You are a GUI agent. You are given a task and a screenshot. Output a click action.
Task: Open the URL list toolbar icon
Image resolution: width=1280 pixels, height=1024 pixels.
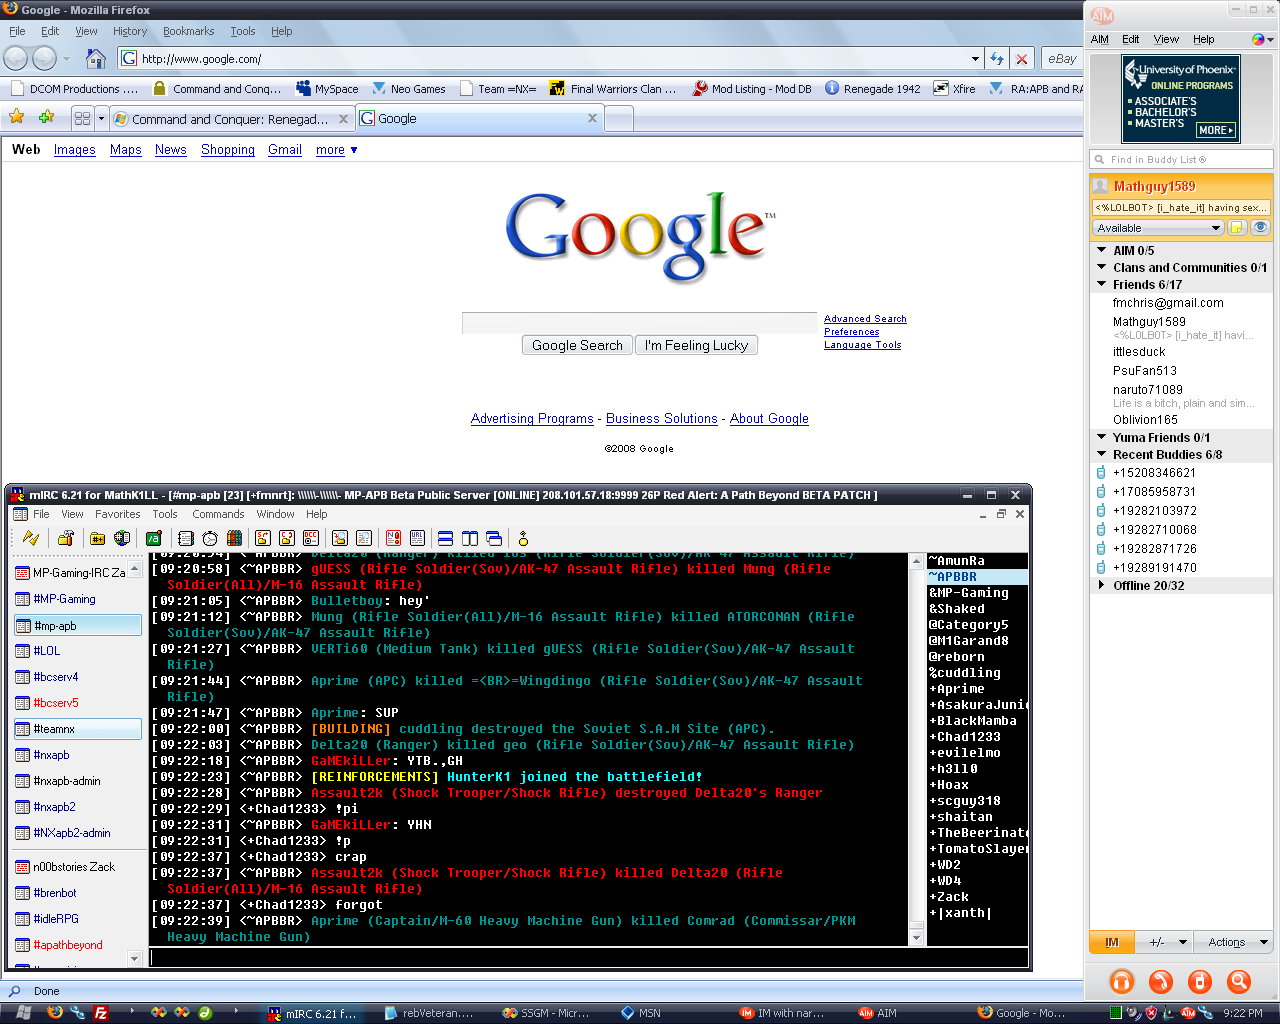418,538
